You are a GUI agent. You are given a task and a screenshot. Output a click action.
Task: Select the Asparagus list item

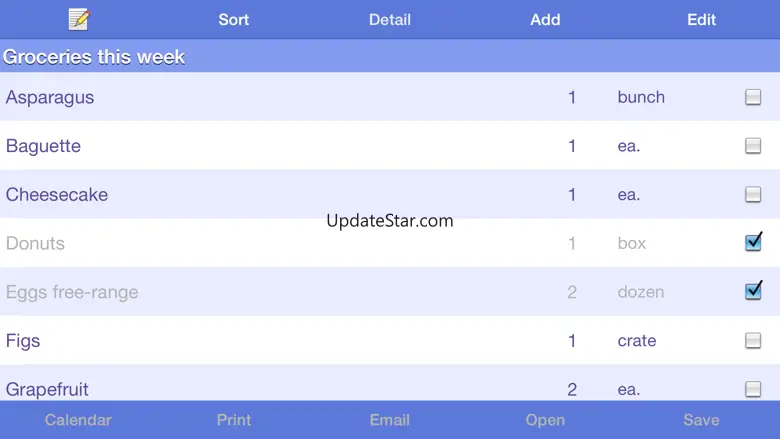[x=50, y=97]
